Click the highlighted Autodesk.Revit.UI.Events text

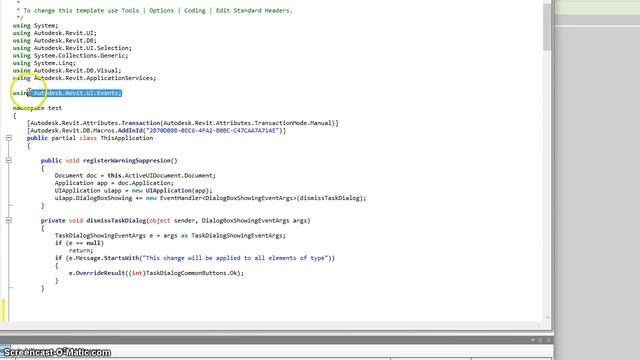point(77,93)
